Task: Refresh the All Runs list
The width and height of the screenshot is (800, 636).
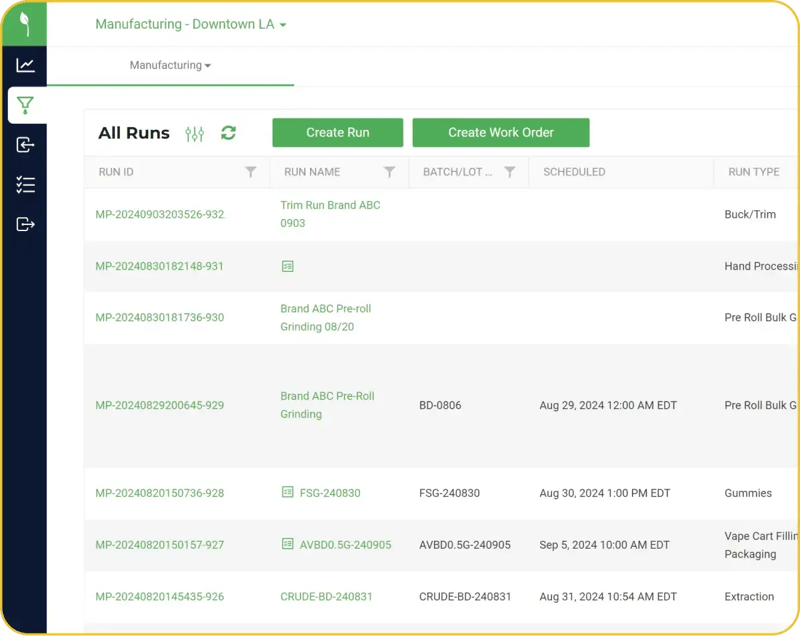Action: tap(228, 133)
